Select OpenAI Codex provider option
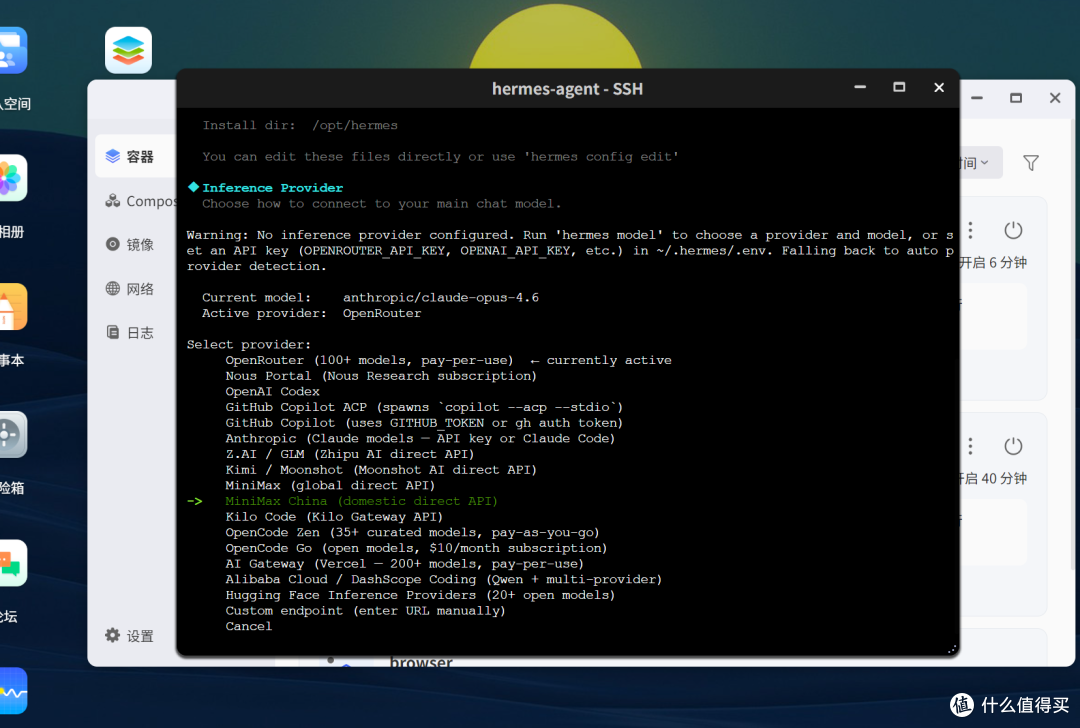Image resolution: width=1080 pixels, height=728 pixels. pyautogui.click(x=273, y=392)
